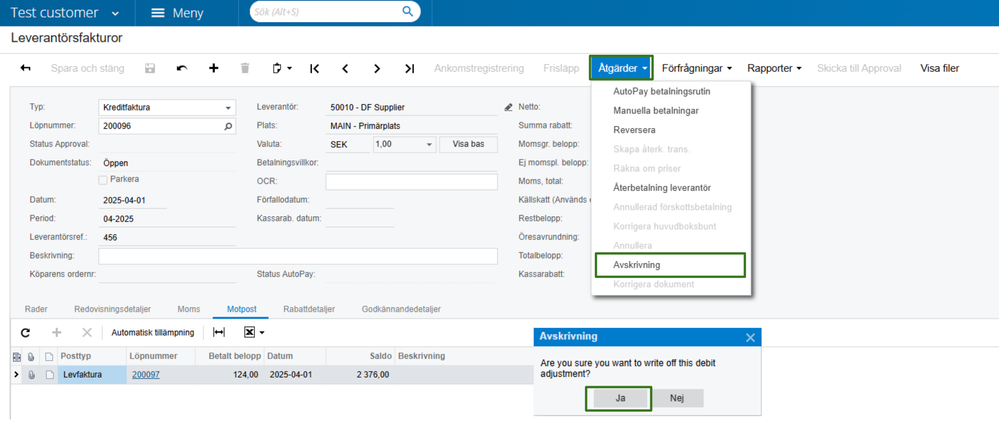Confirm write-off with Ja button
This screenshot has width=999, height=425.
619,398
